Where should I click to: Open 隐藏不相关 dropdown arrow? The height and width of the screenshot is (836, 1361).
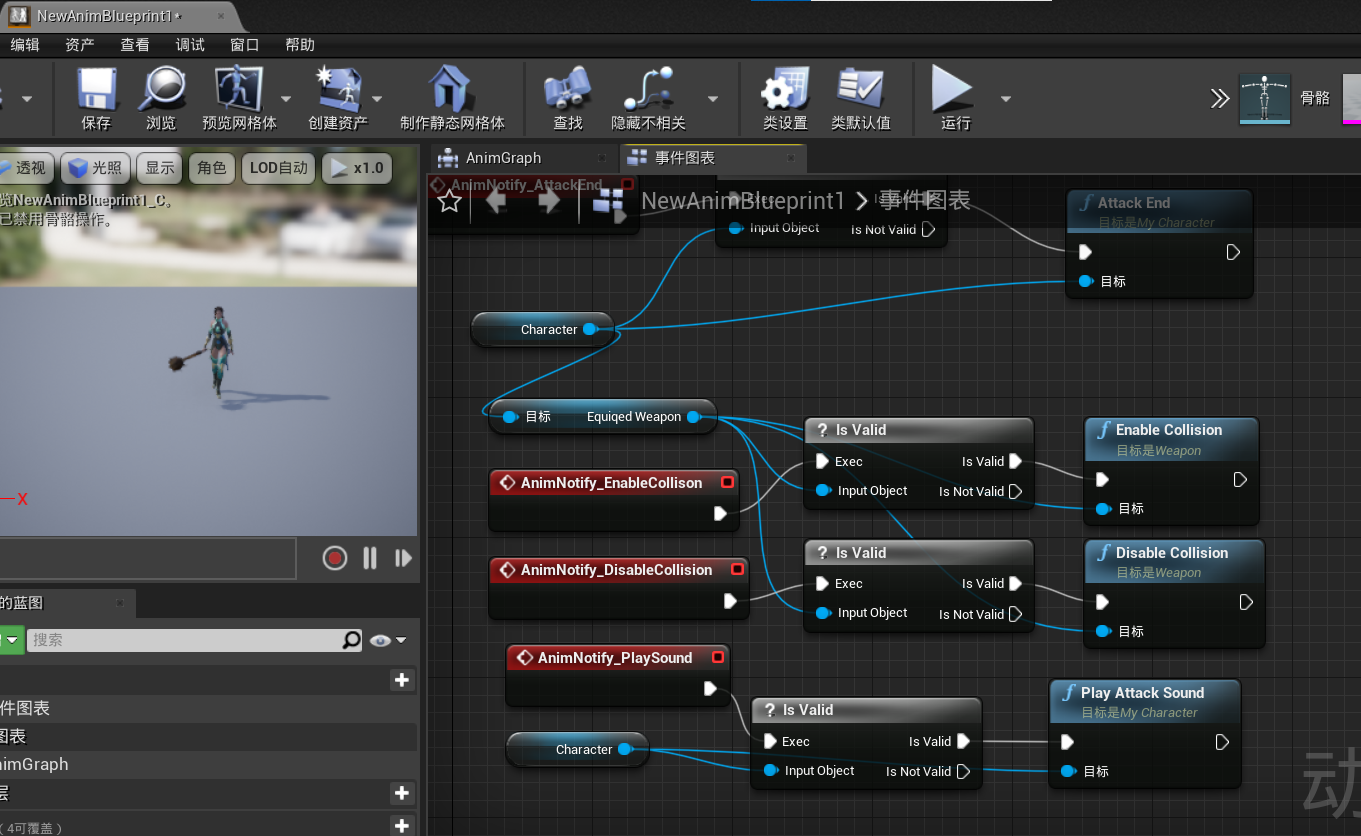[713, 99]
